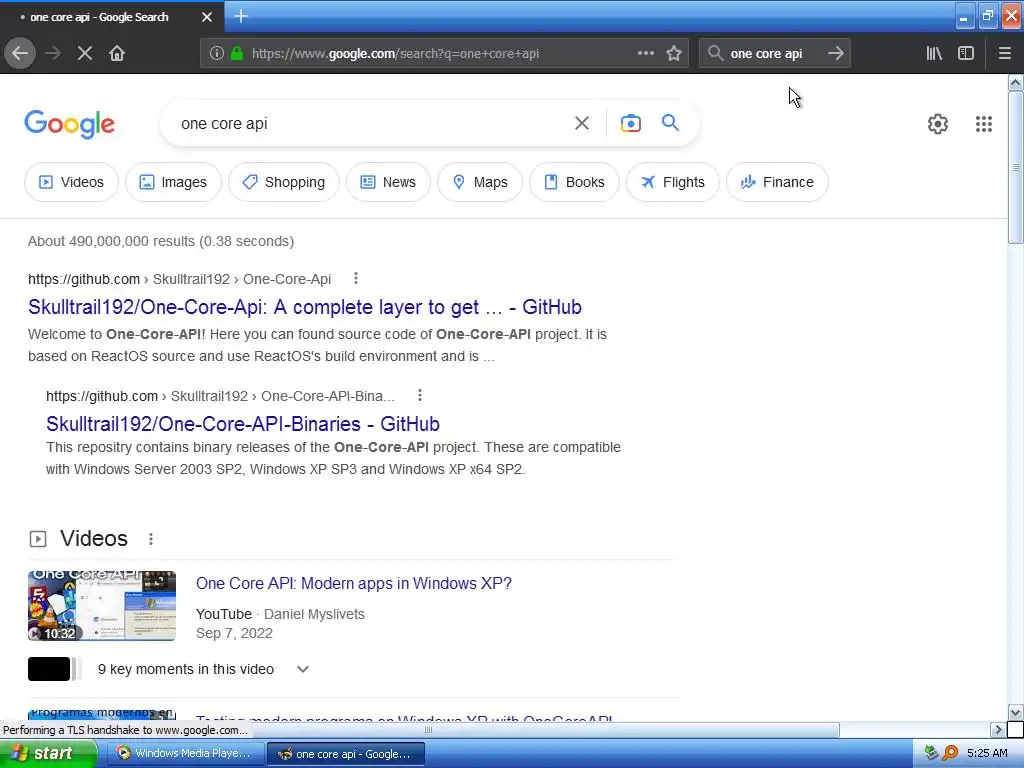Open options for One-Core-API-Binaries result

(420, 395)
